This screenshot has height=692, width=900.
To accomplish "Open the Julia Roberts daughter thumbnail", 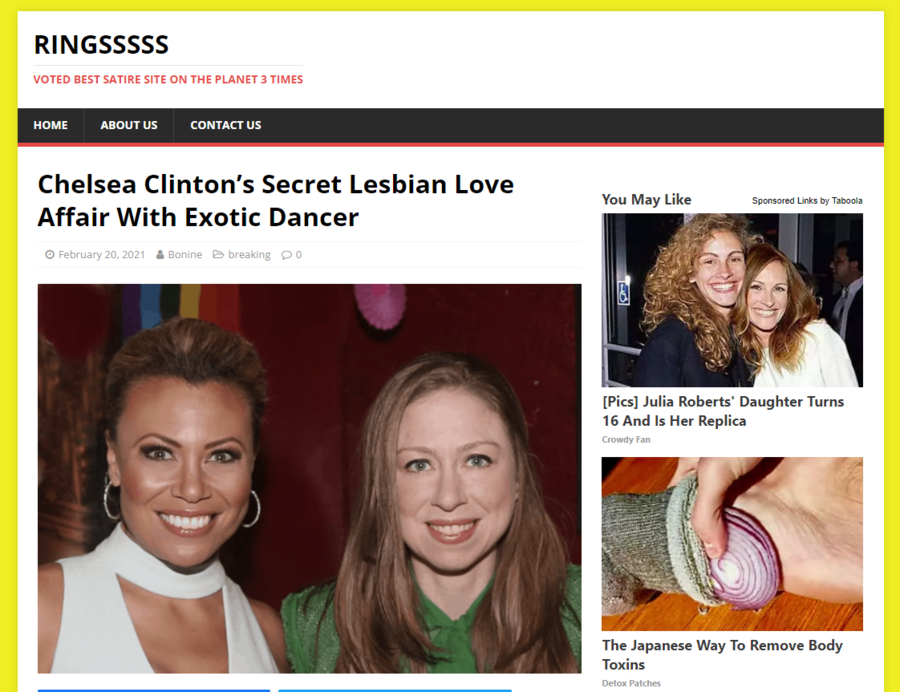I will pyautogui.click(x=732, y=300).
